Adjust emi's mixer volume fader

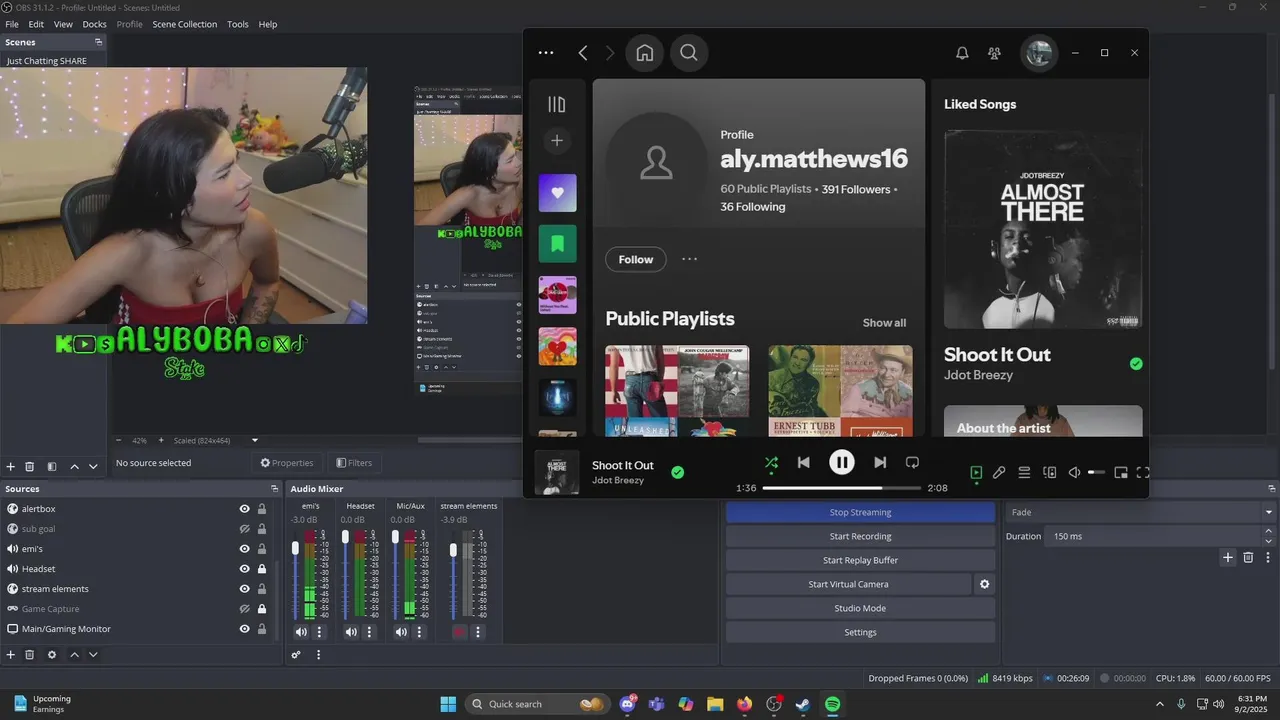coord(295,549)
